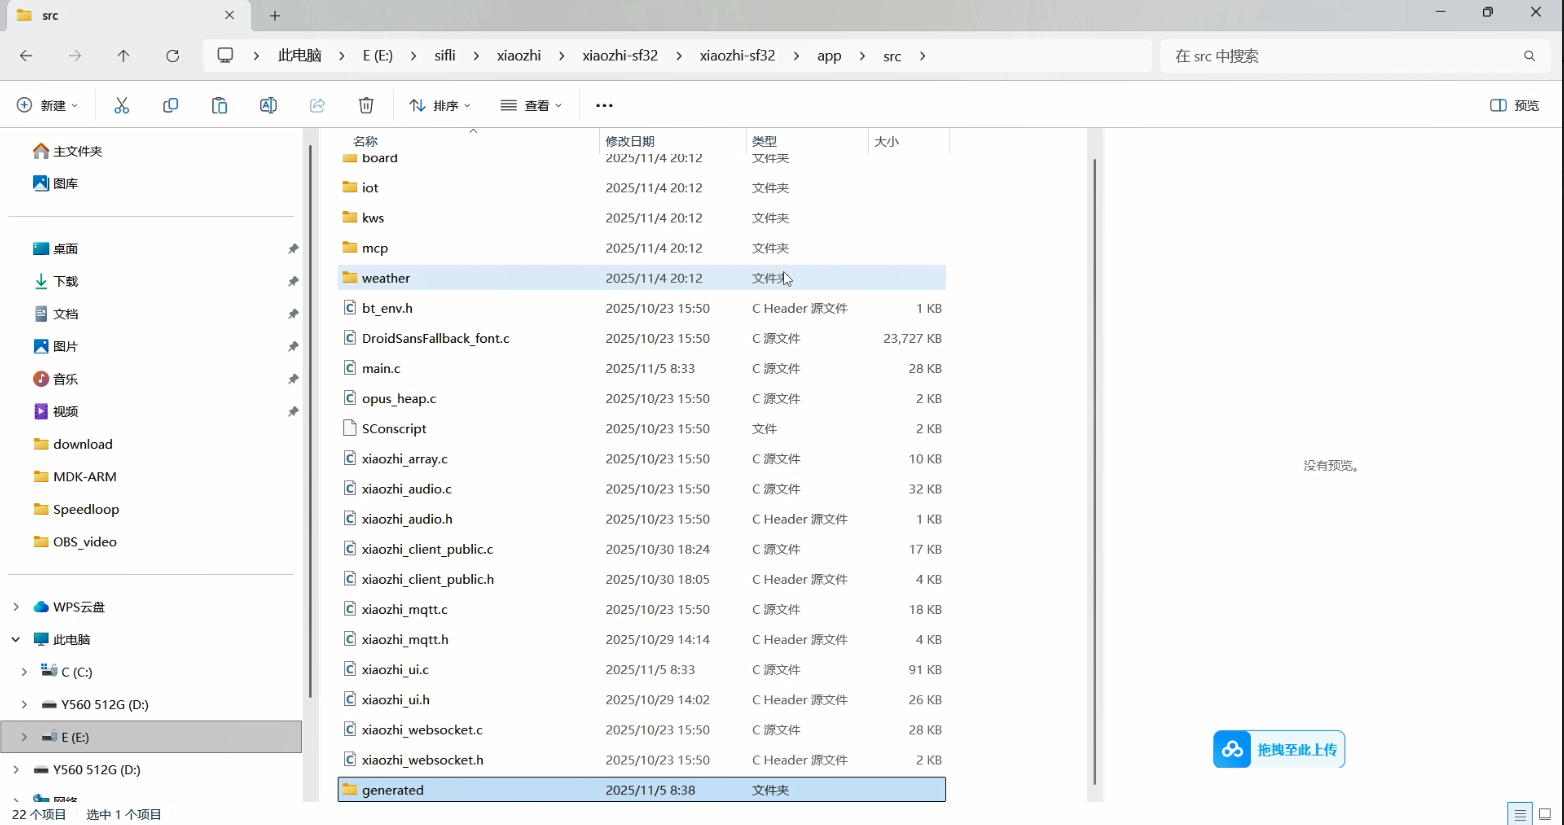Expand the C (C:) drive node
1564x825 pixels.
[24, 672]
